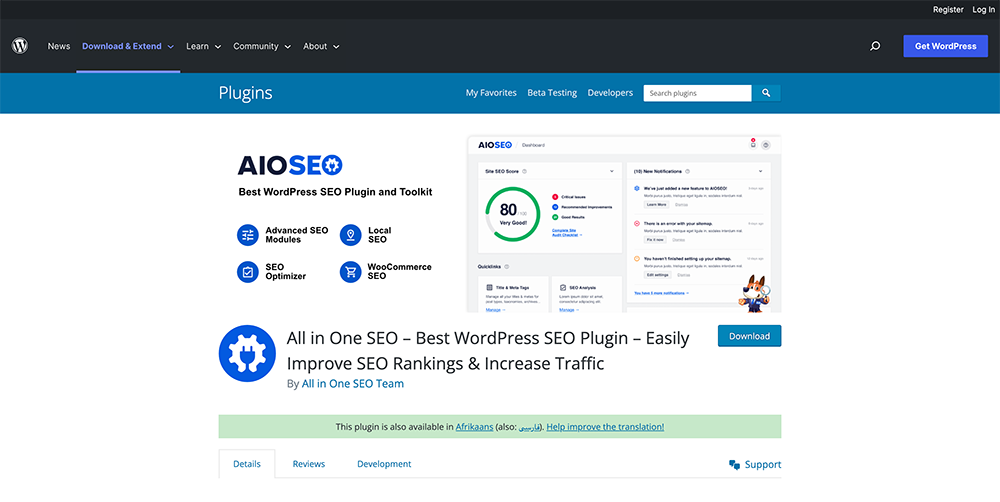Click Fix it now in dashboard preview
This screenshot has width=1000, height=502.
655,239
